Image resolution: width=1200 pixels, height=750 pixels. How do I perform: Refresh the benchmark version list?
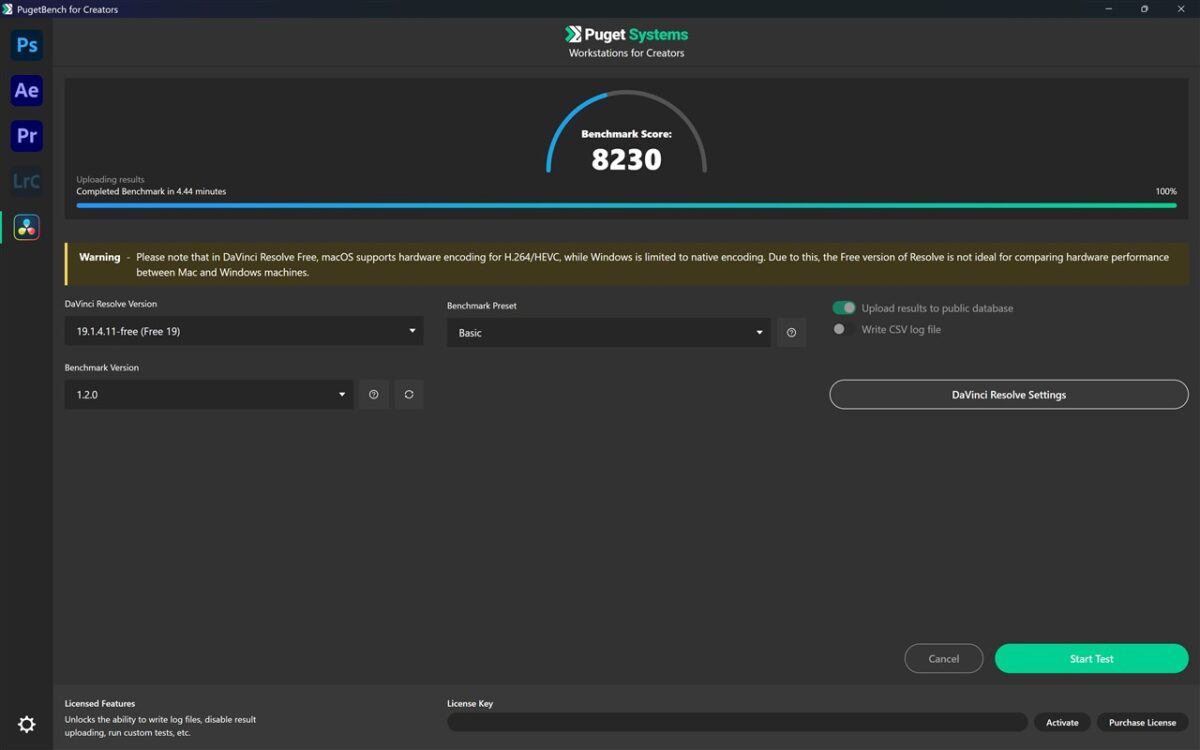pyautogui.click(x=409, y=395)
